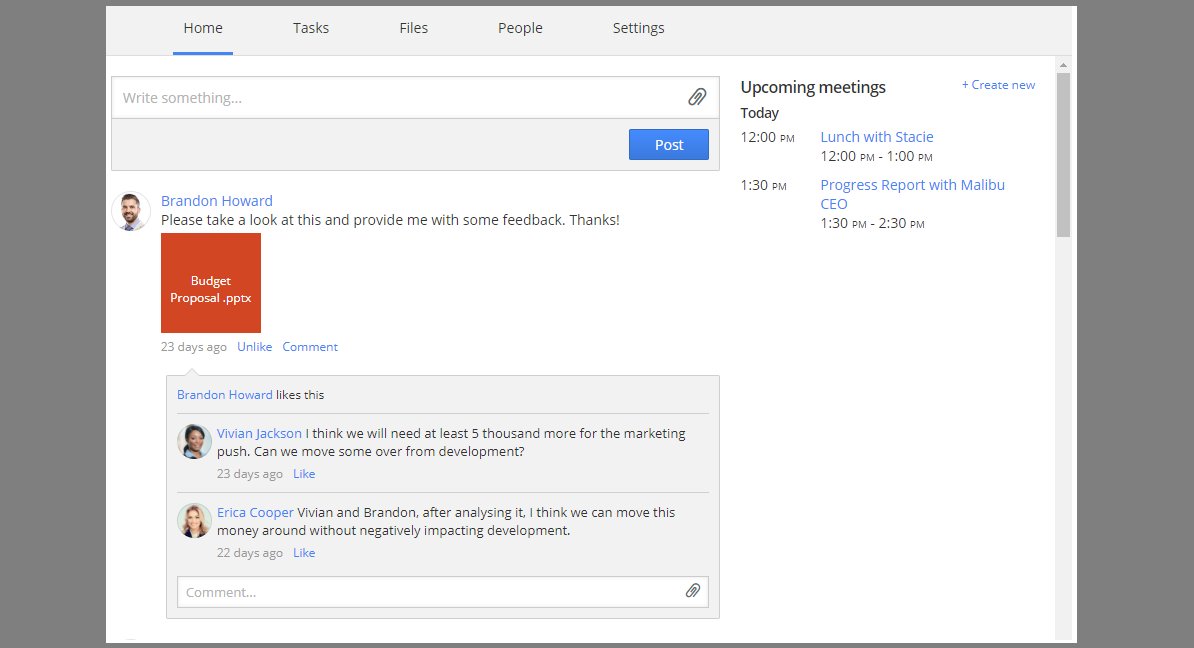
Task: Attach a file in the comment box
Action: (x=692, y=591)
